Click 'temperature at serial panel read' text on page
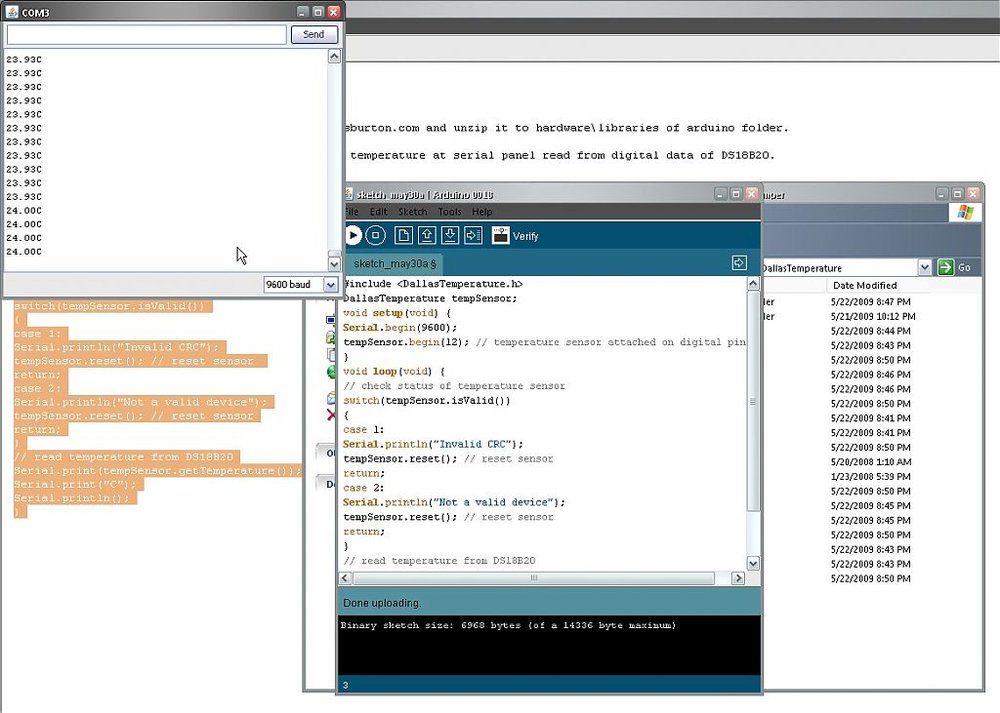Screen dimensions: 1000x713 (x=463, y=155)
